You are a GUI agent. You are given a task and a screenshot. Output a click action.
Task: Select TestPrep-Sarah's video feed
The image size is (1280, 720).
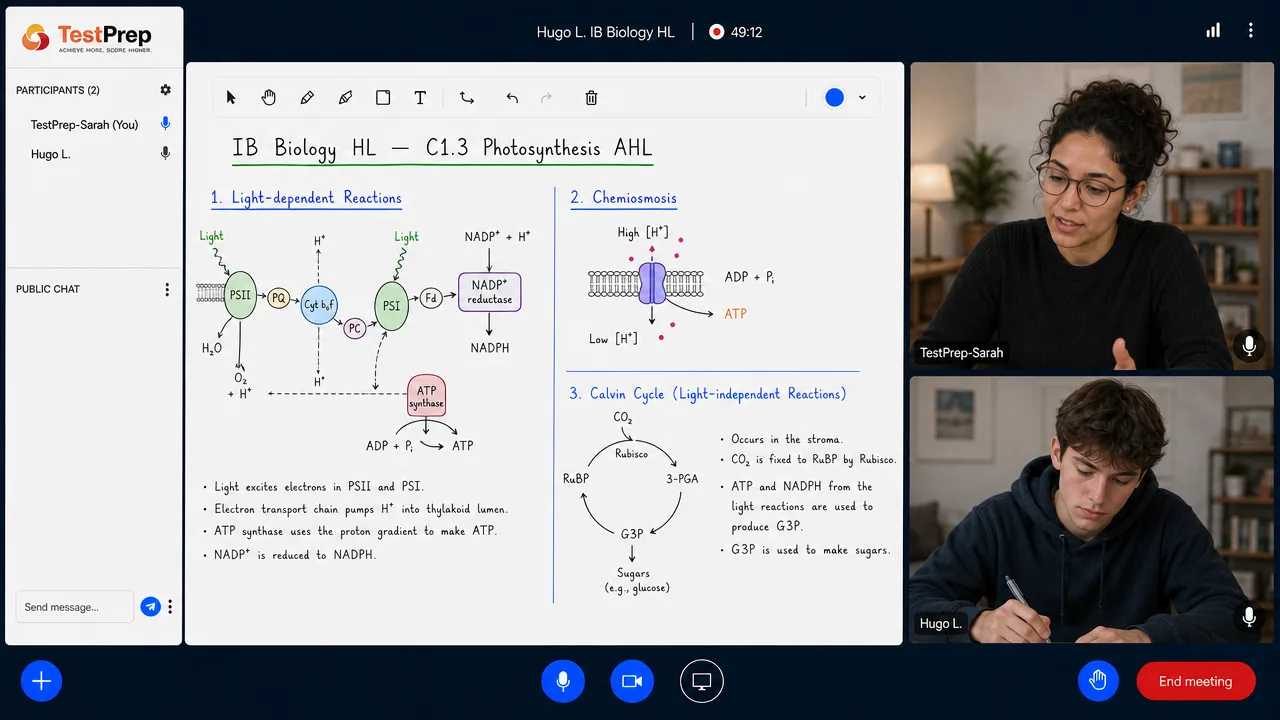1092,216
